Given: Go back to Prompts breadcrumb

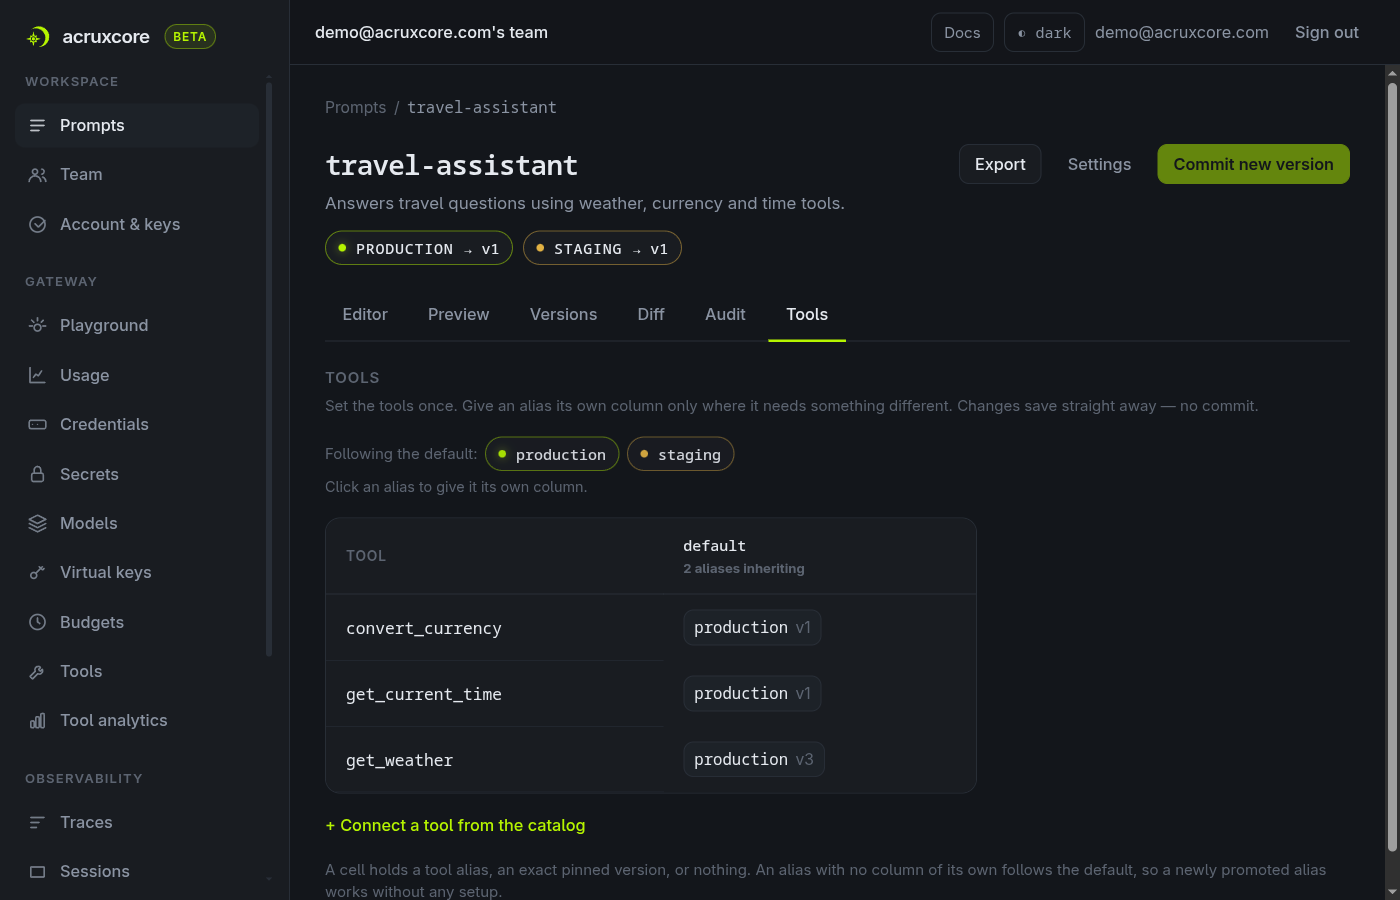Looking at the screenshot, I should 355,107.
